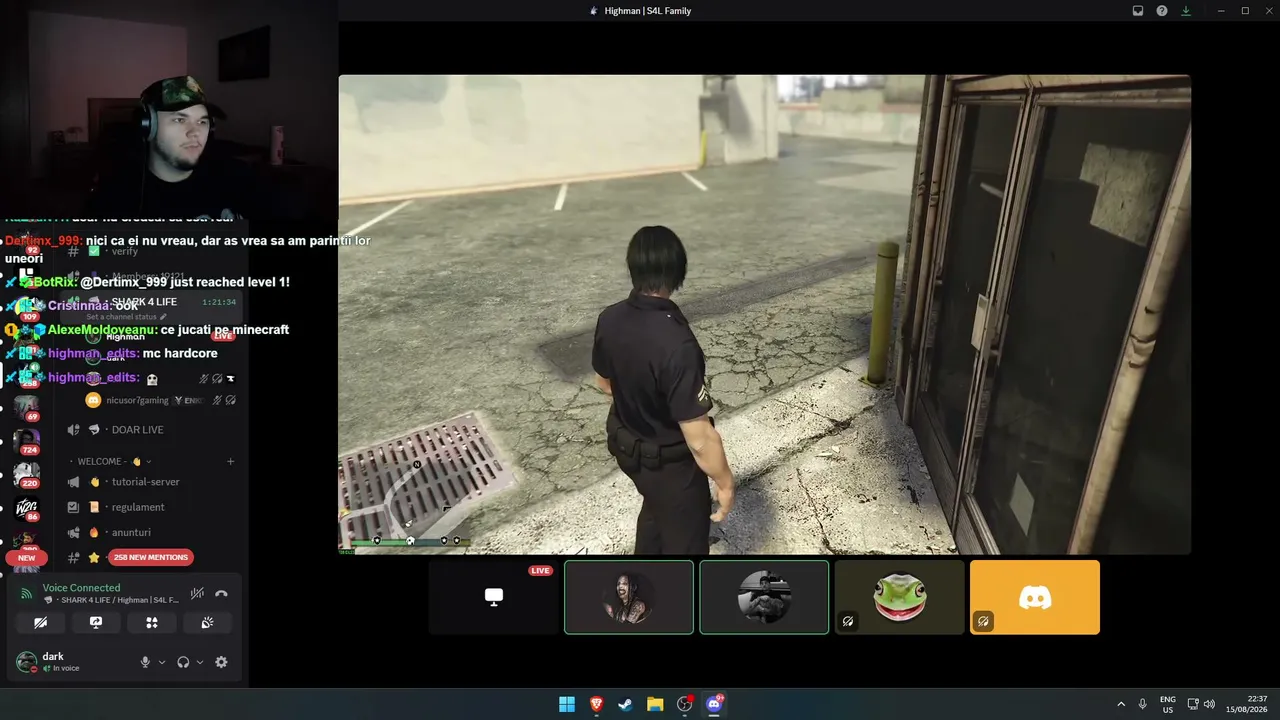Screen dimensions: 1280x720
Task: Create a channel in WELCOME category
Action: tap(230, 461)
